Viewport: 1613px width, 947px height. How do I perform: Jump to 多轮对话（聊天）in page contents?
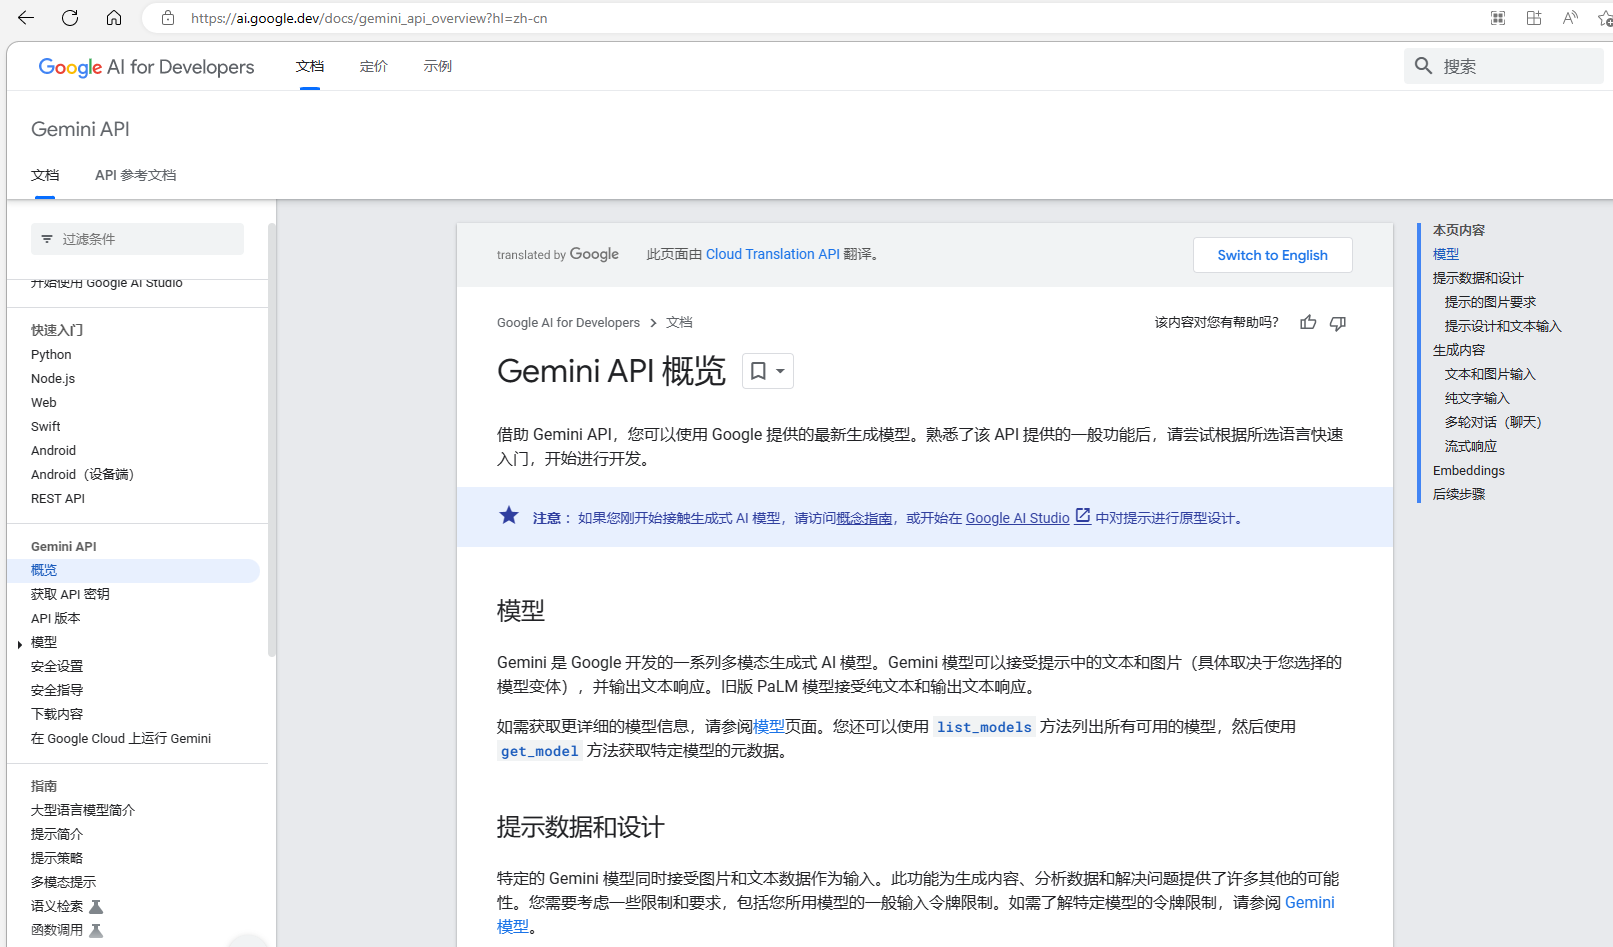[1494, 422]
